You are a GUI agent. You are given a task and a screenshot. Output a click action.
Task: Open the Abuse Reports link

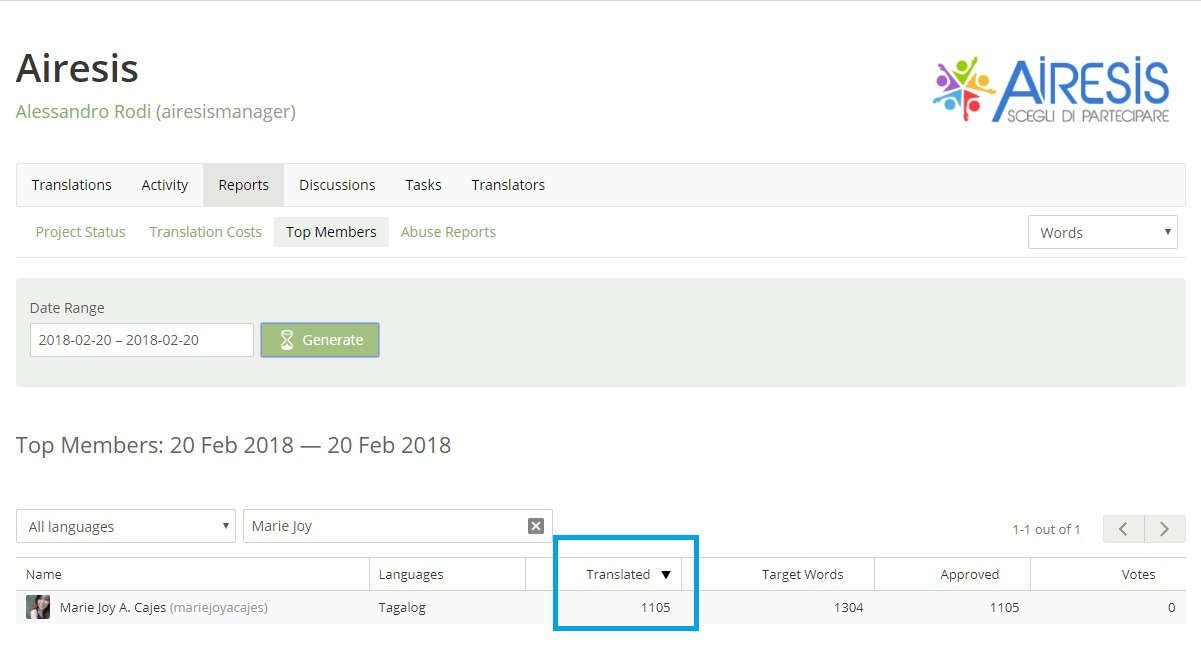[448, 232]
